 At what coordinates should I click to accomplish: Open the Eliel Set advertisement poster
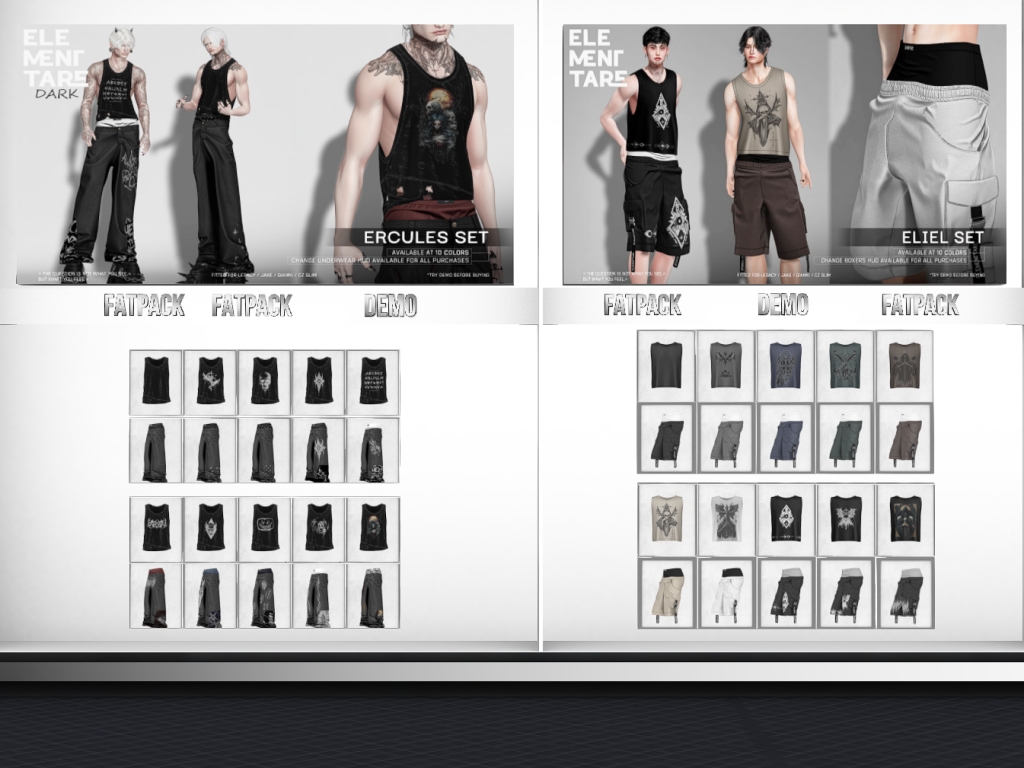point(784,154)
